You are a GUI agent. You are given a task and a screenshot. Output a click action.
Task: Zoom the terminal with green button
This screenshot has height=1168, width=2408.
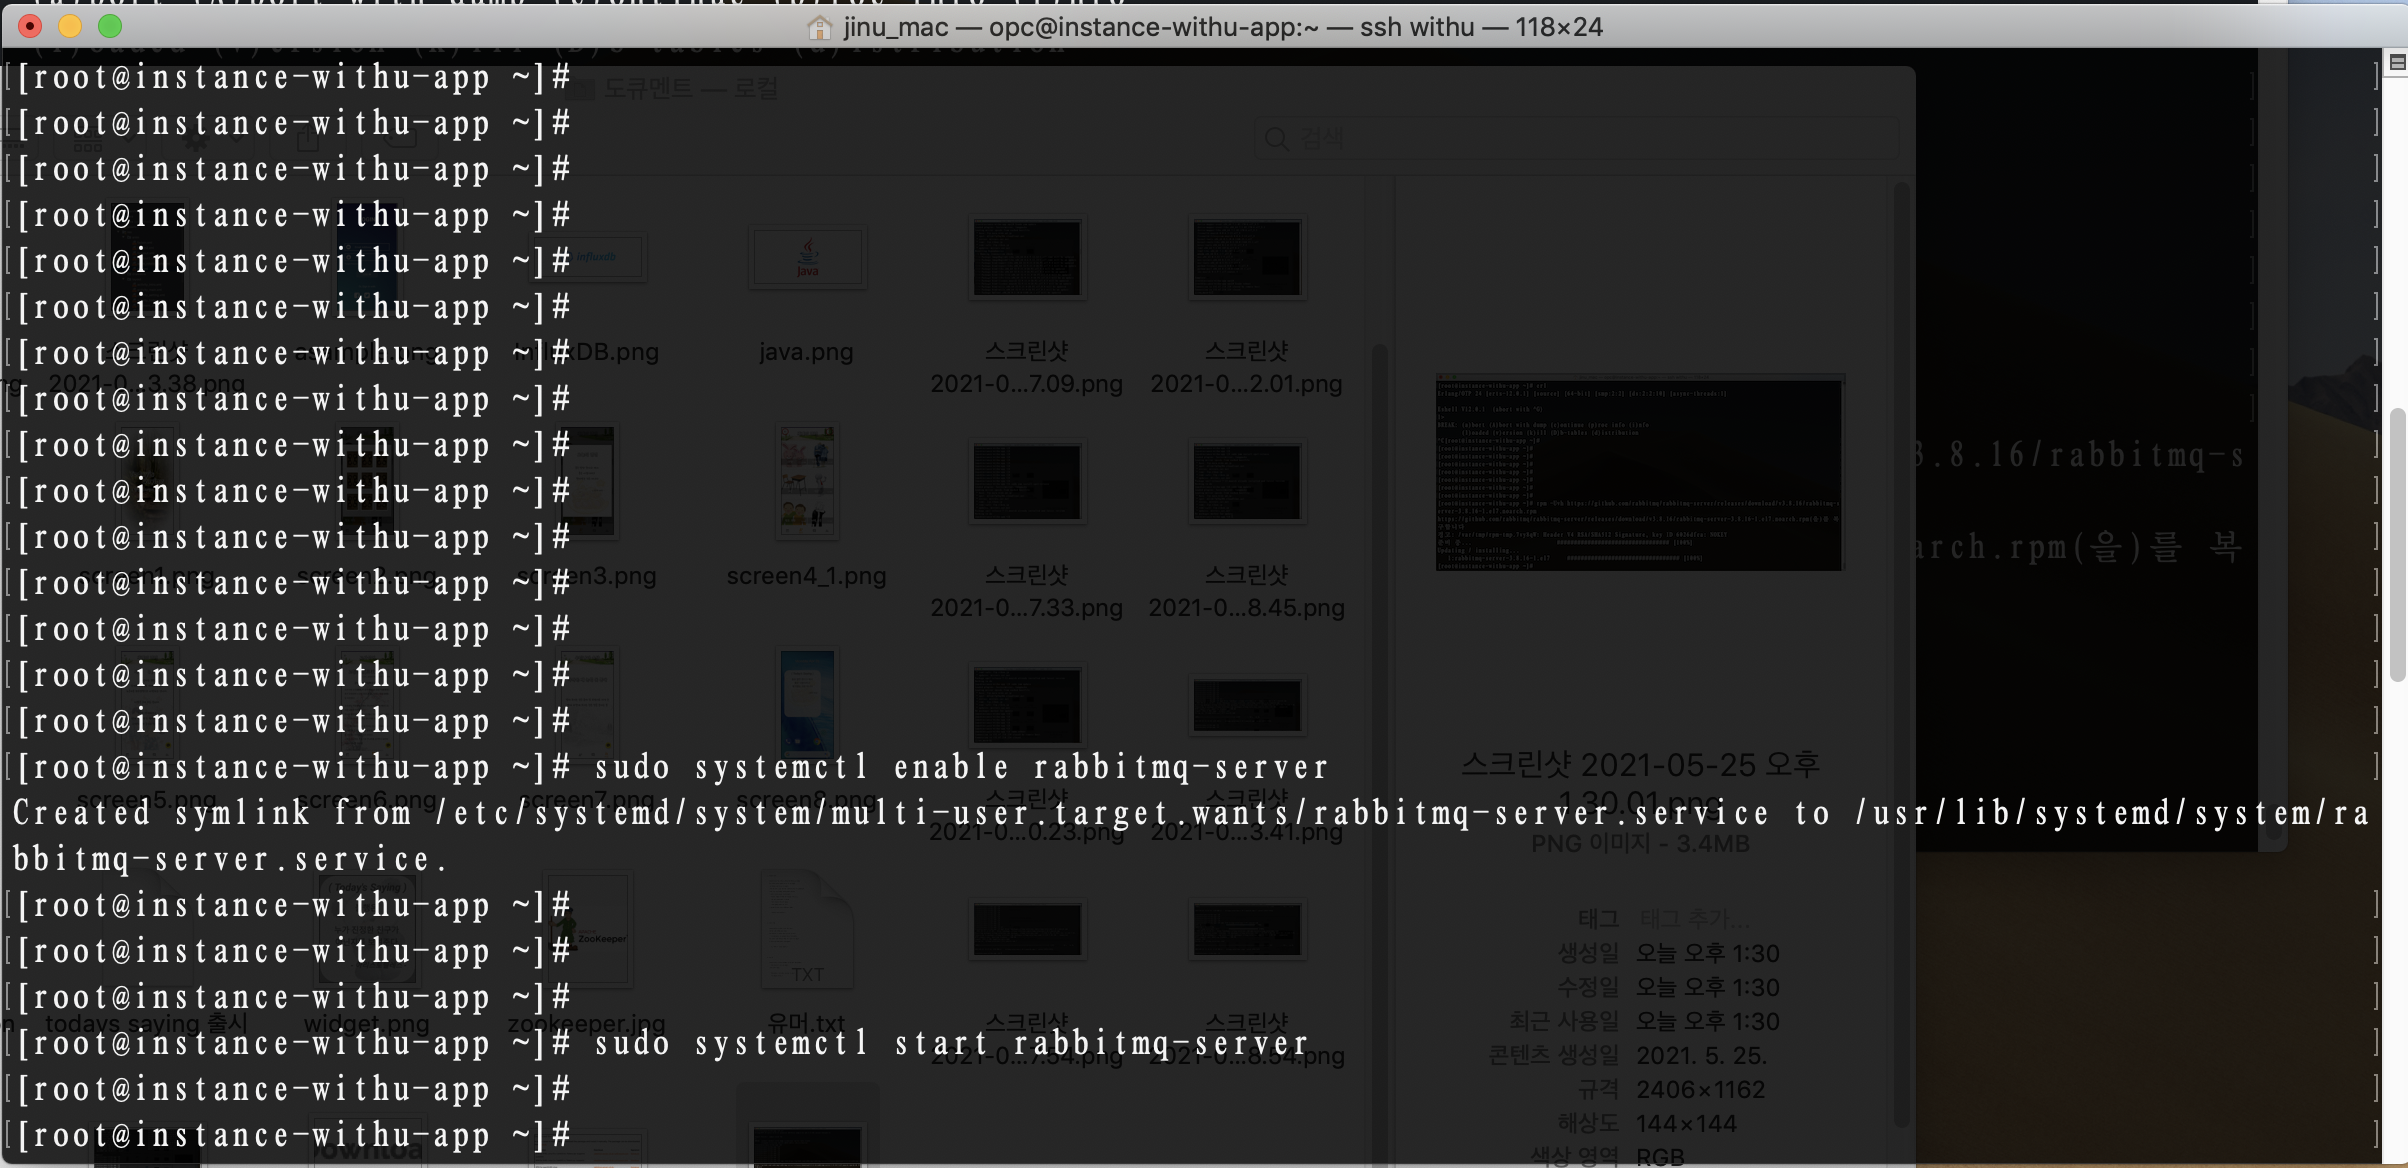110,26
